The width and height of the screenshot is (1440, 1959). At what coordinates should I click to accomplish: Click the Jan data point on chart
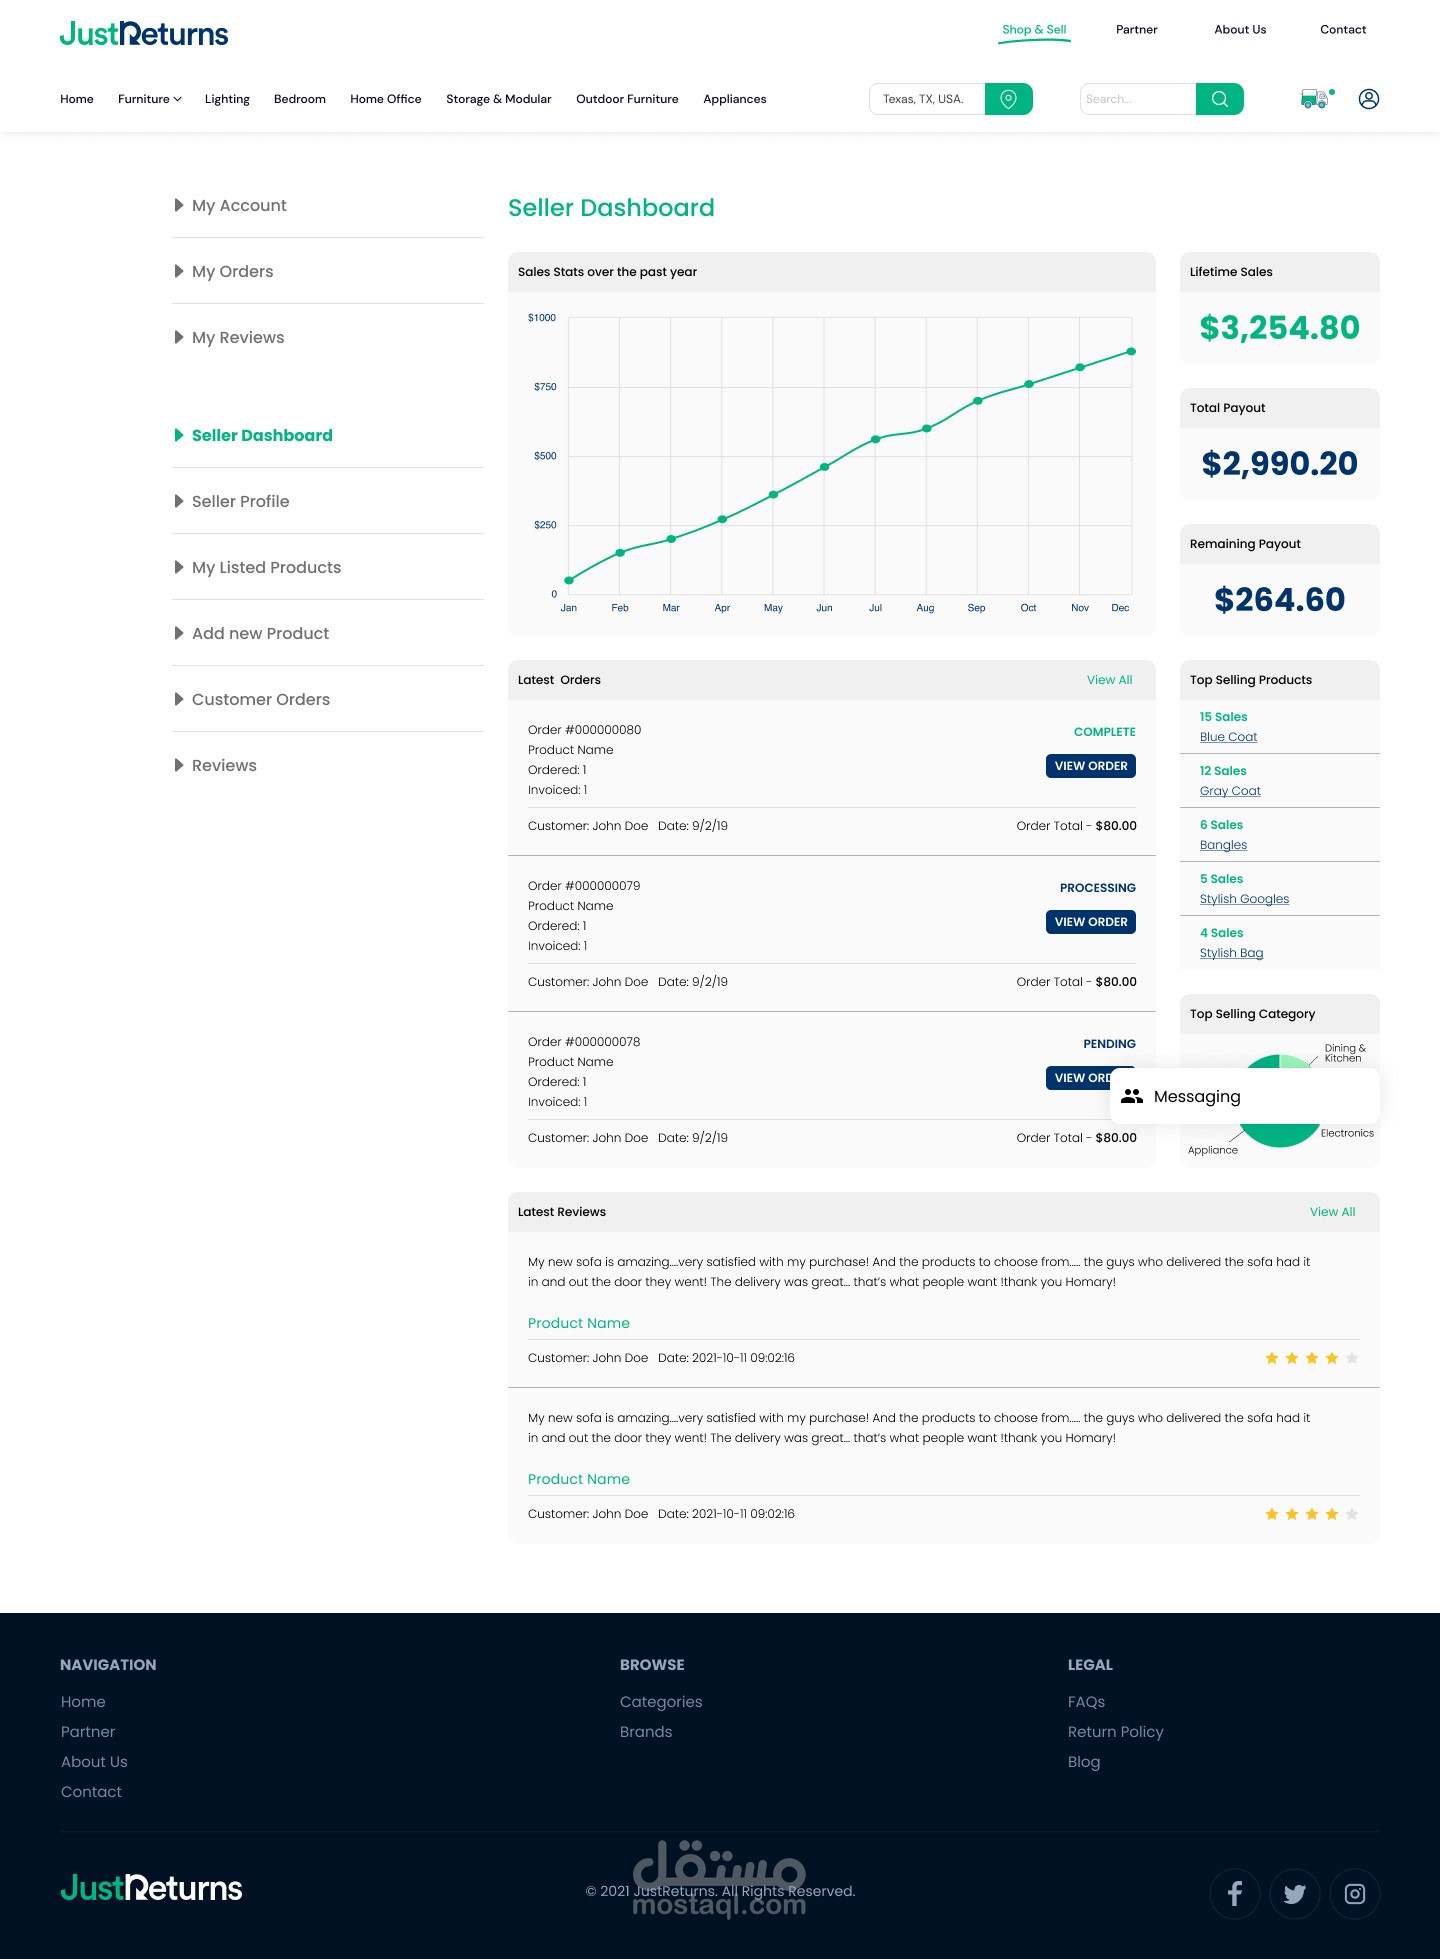[x=569, y=580]
